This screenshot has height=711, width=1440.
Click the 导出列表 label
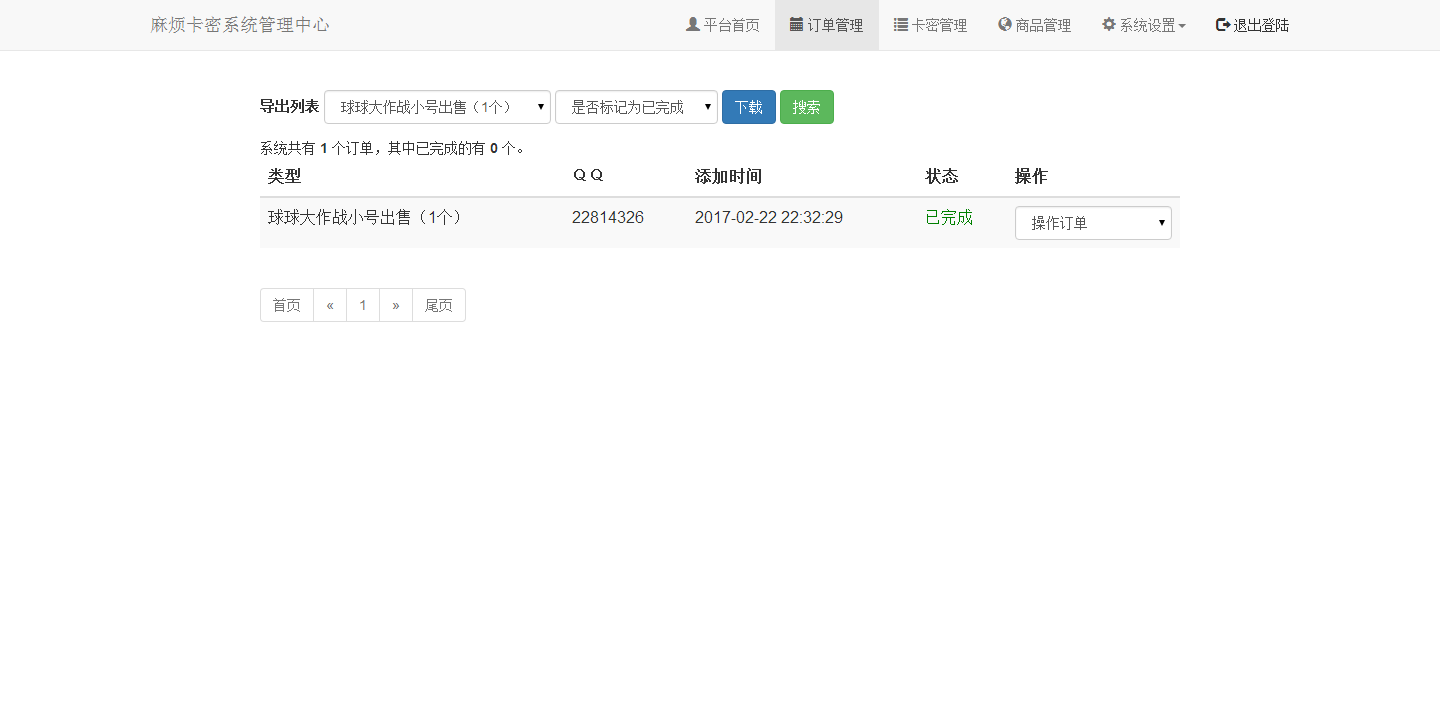pos(289,107)
